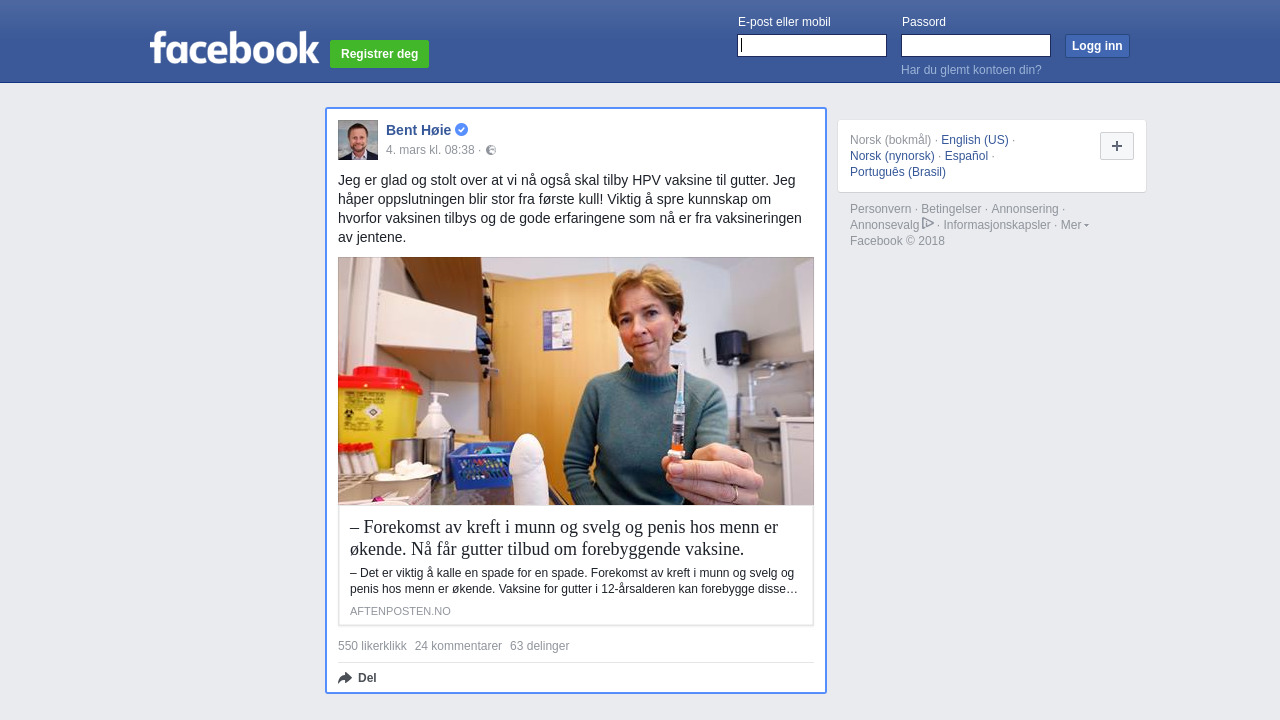
Task: Click the Facebook logo
Action: (x=234, y=48)
